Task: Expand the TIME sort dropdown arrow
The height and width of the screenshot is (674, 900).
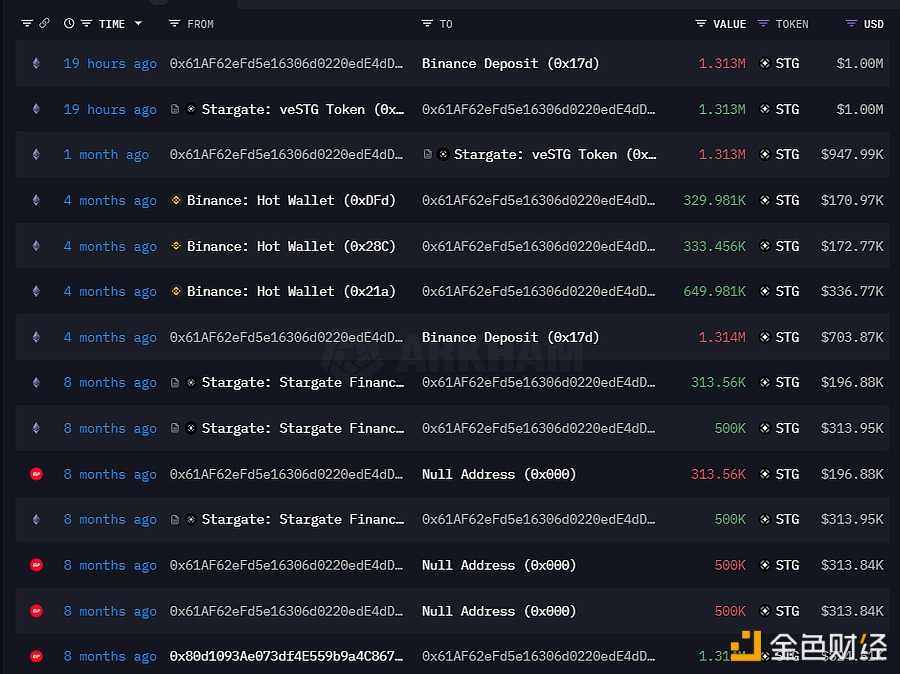Action: (138, 24)
